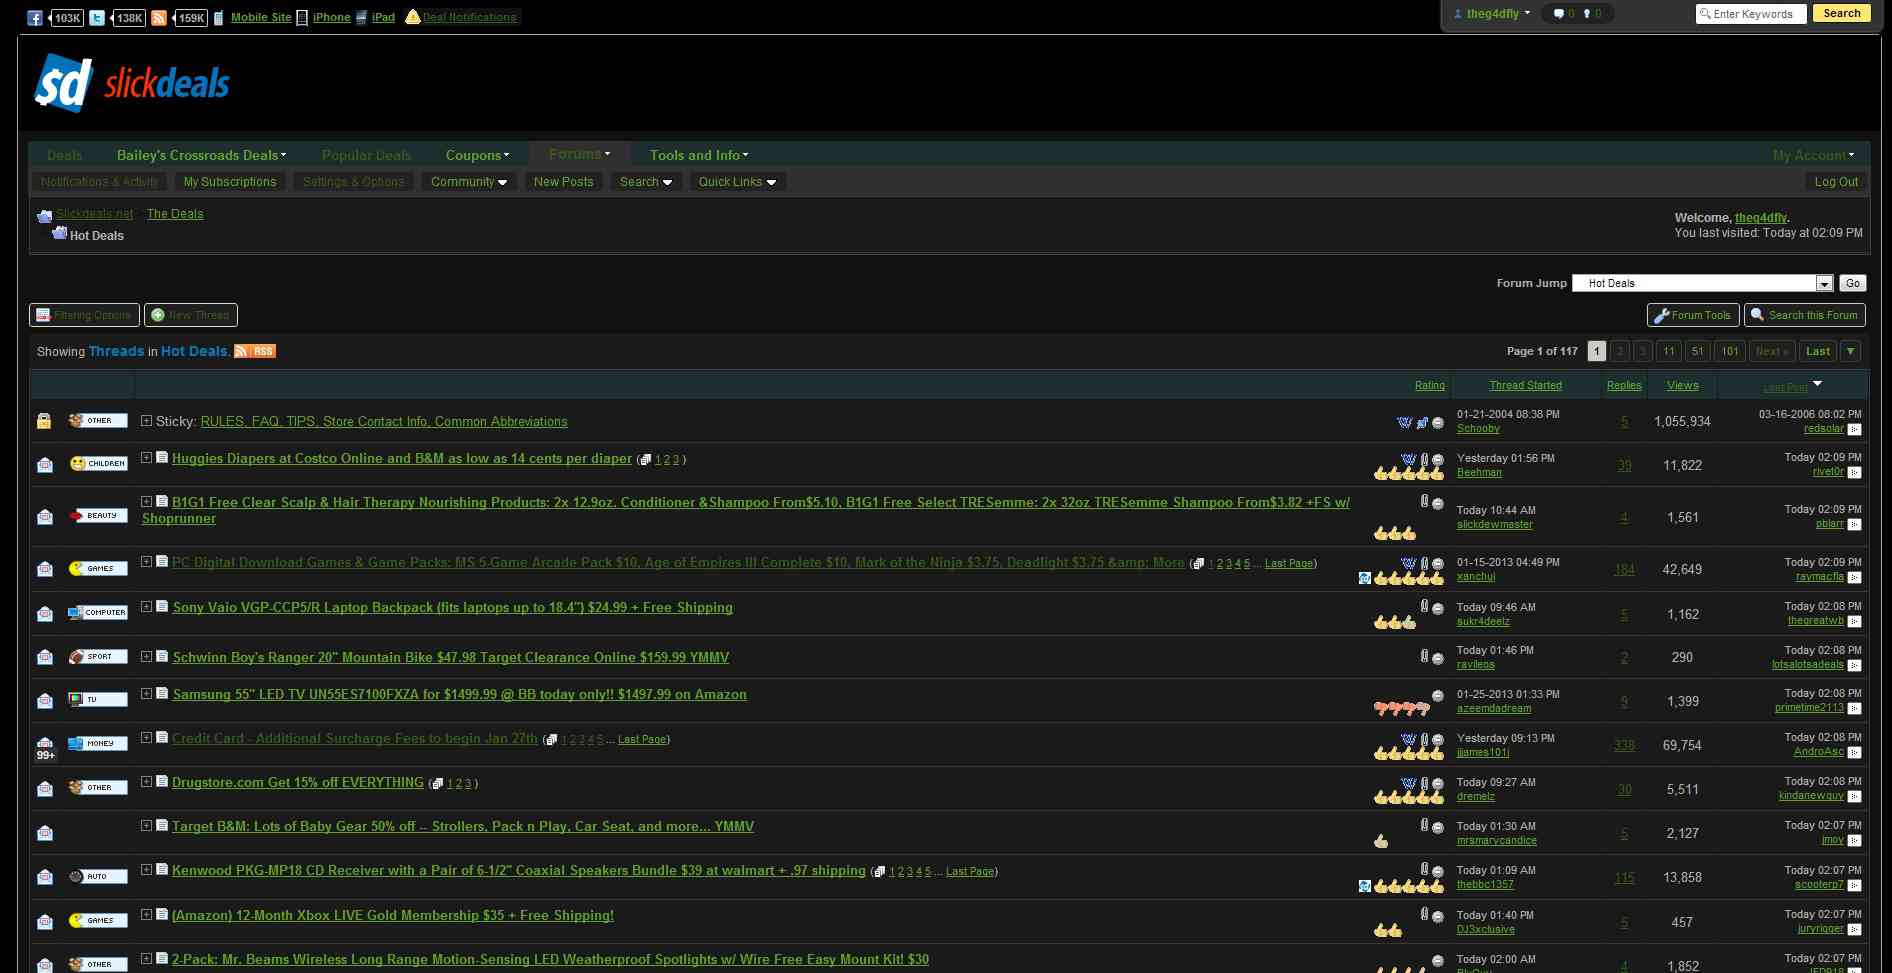Switch to the Forums tab
1892x973 pixels.
tap(578, 154)
